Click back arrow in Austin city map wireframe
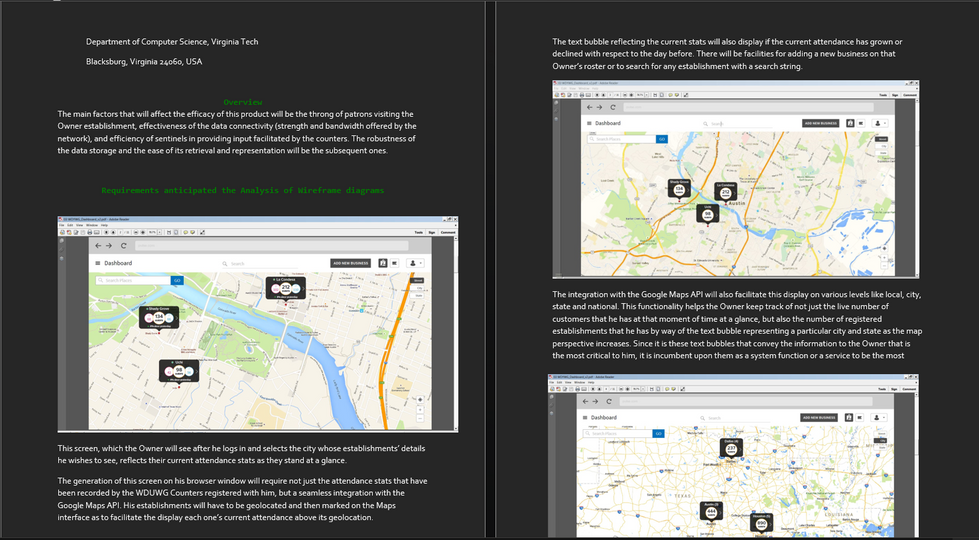This screenshot has width=979, height=540. coord(589,107)
